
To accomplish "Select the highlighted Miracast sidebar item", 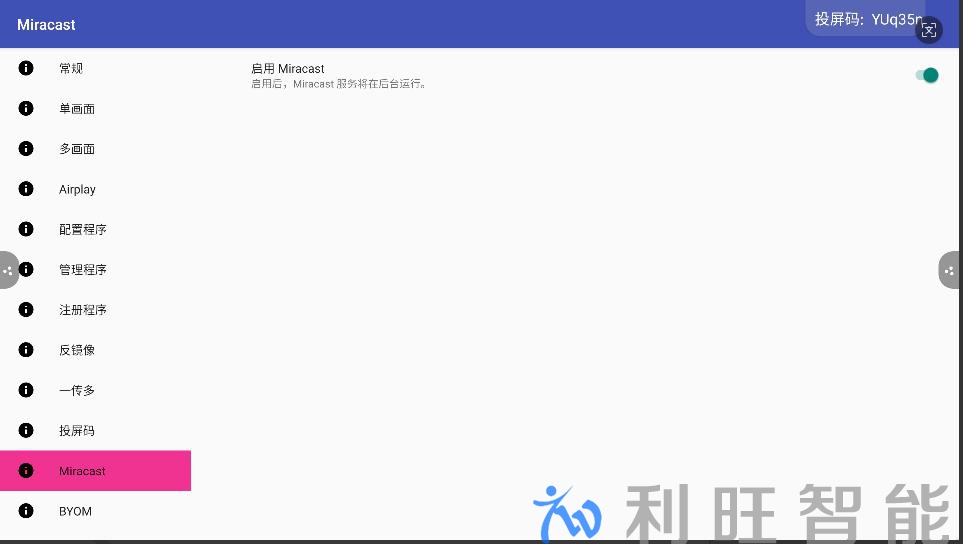I will click(95, 470).
